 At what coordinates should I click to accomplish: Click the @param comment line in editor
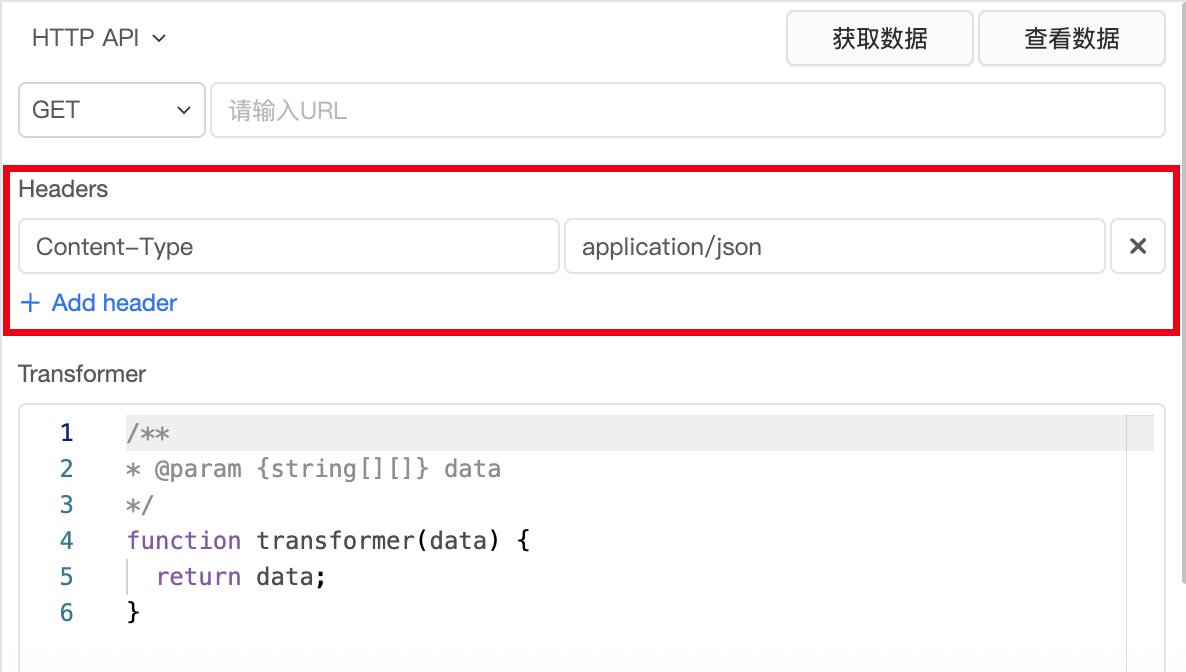pyautogui.click(x=313, y=469)
